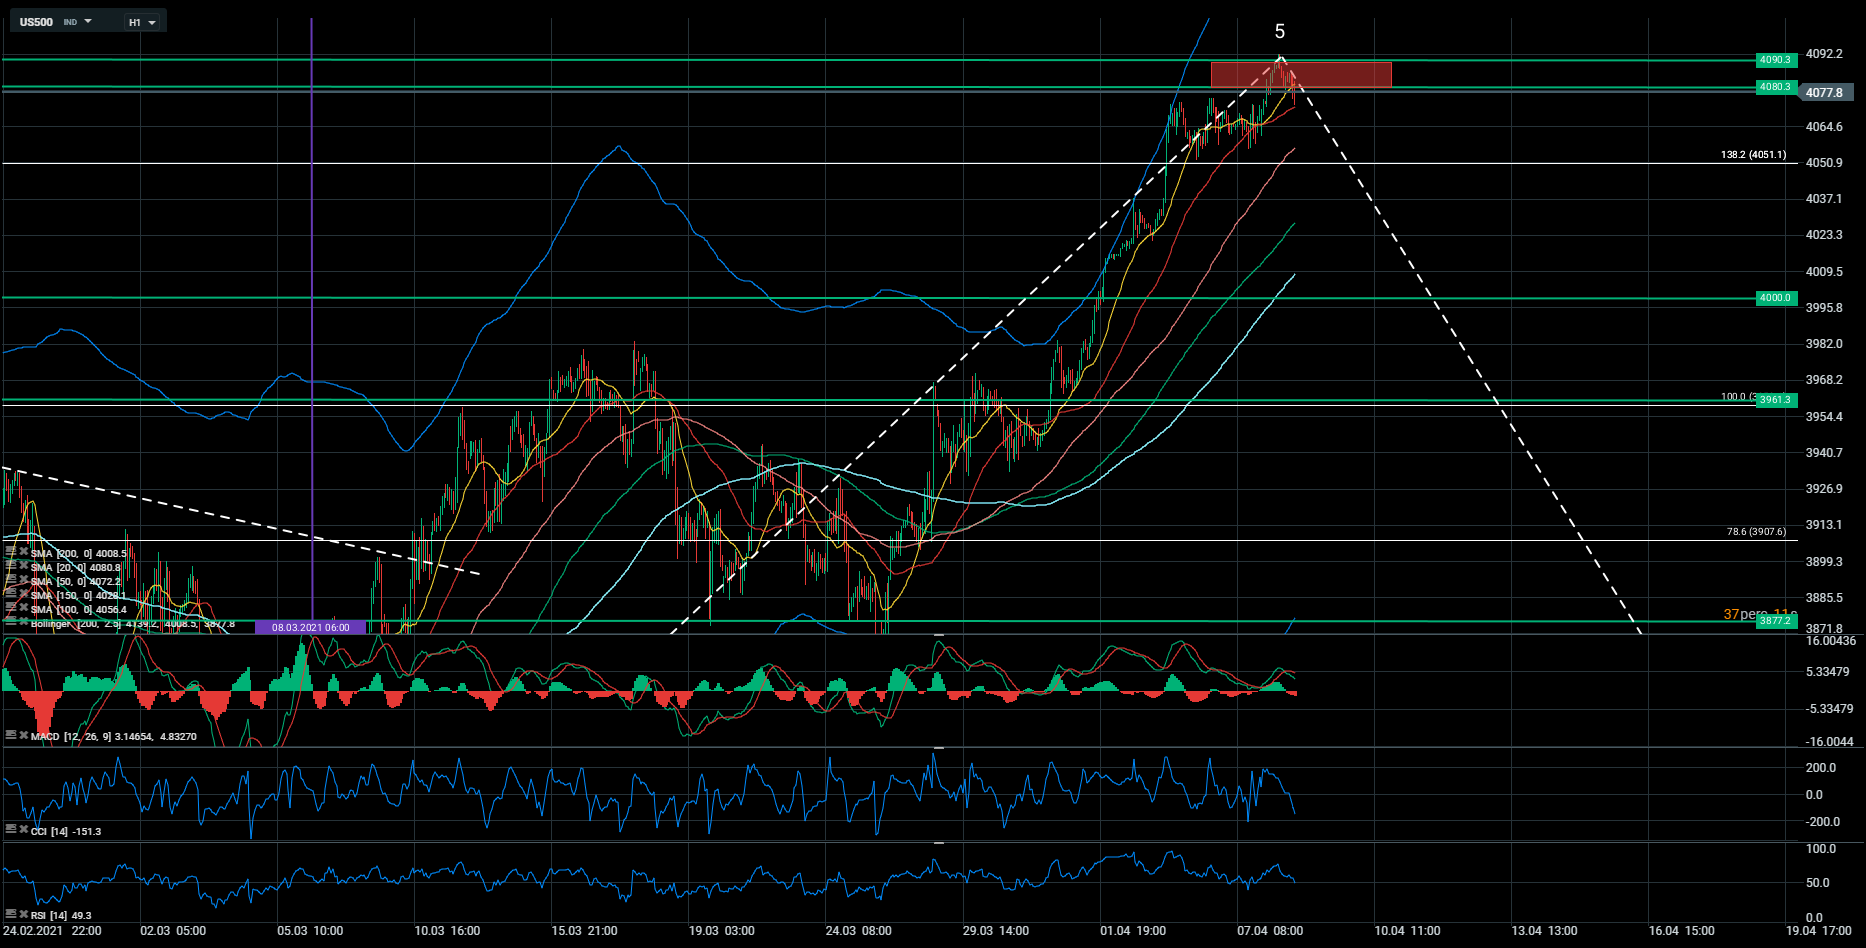
Task: Open the MACD indicator settings icon
Action: tap(11, 736)
